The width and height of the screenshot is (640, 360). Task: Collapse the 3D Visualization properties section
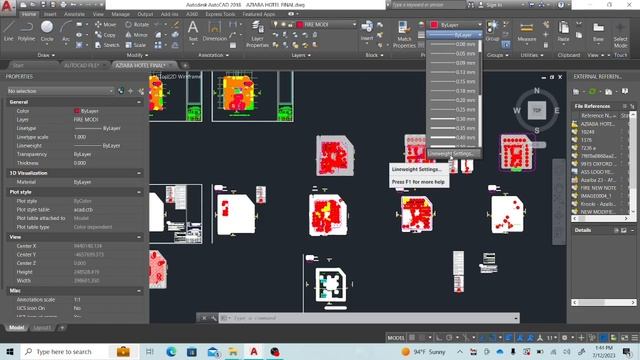coord(139,173)
